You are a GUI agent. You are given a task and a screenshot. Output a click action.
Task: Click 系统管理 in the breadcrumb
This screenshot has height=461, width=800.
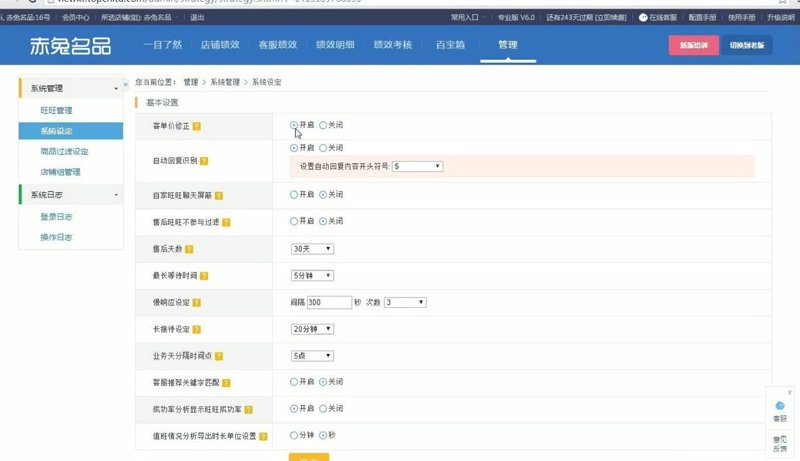click(x=225, y=82)
